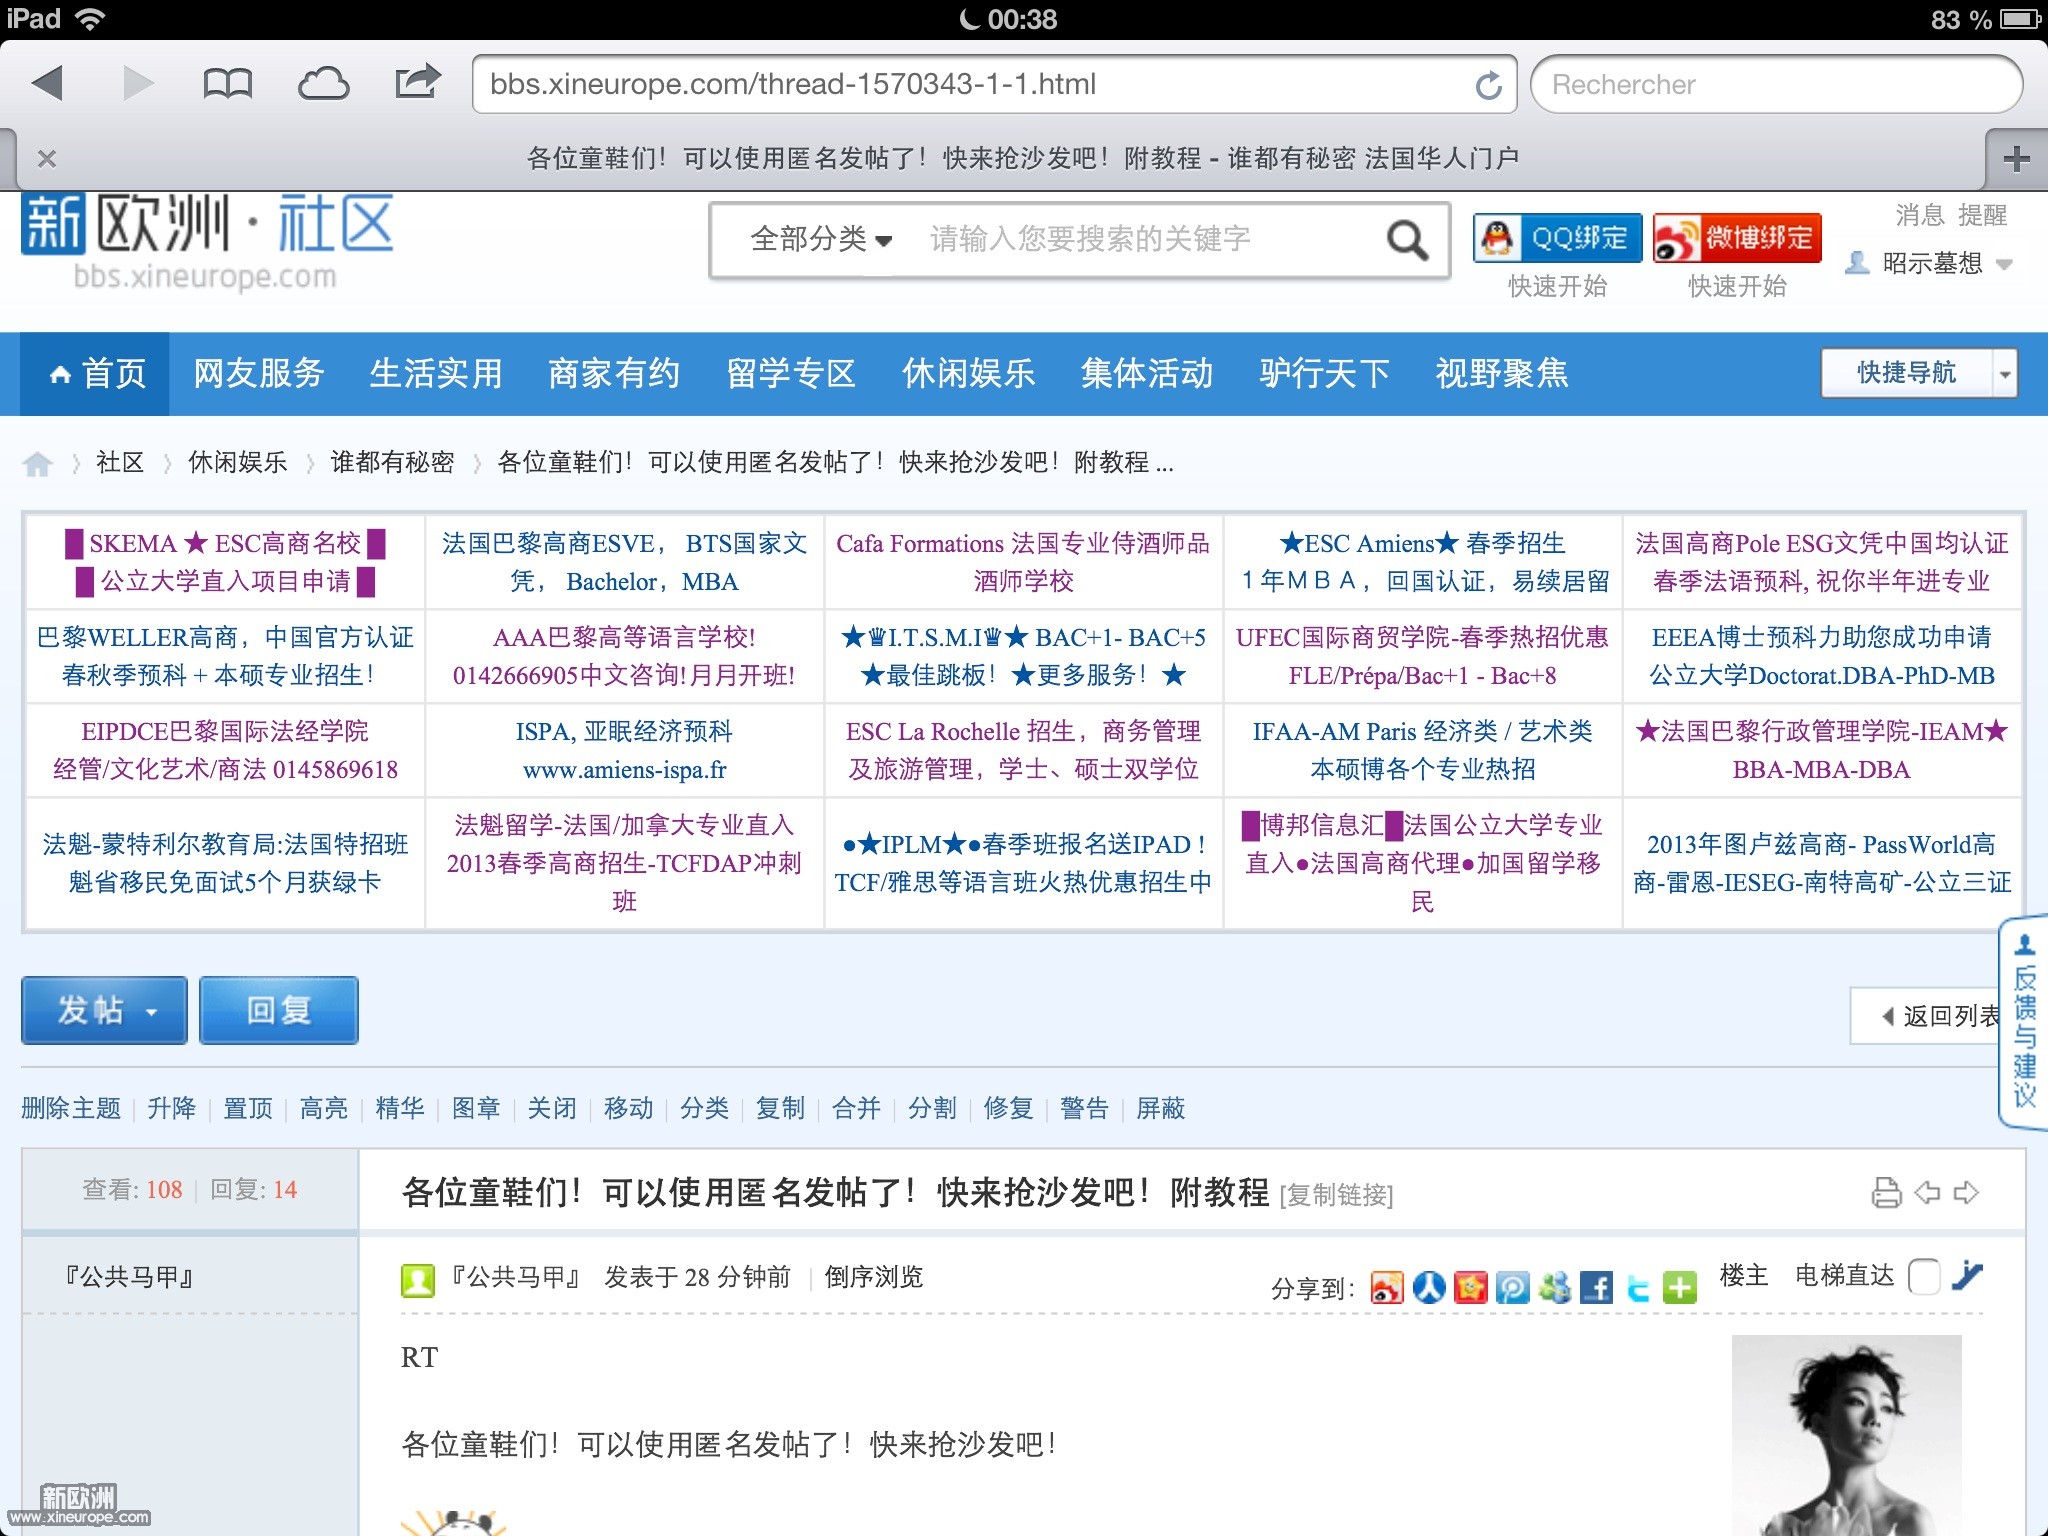Open the 留学专区 nav menu

[791, 374]
